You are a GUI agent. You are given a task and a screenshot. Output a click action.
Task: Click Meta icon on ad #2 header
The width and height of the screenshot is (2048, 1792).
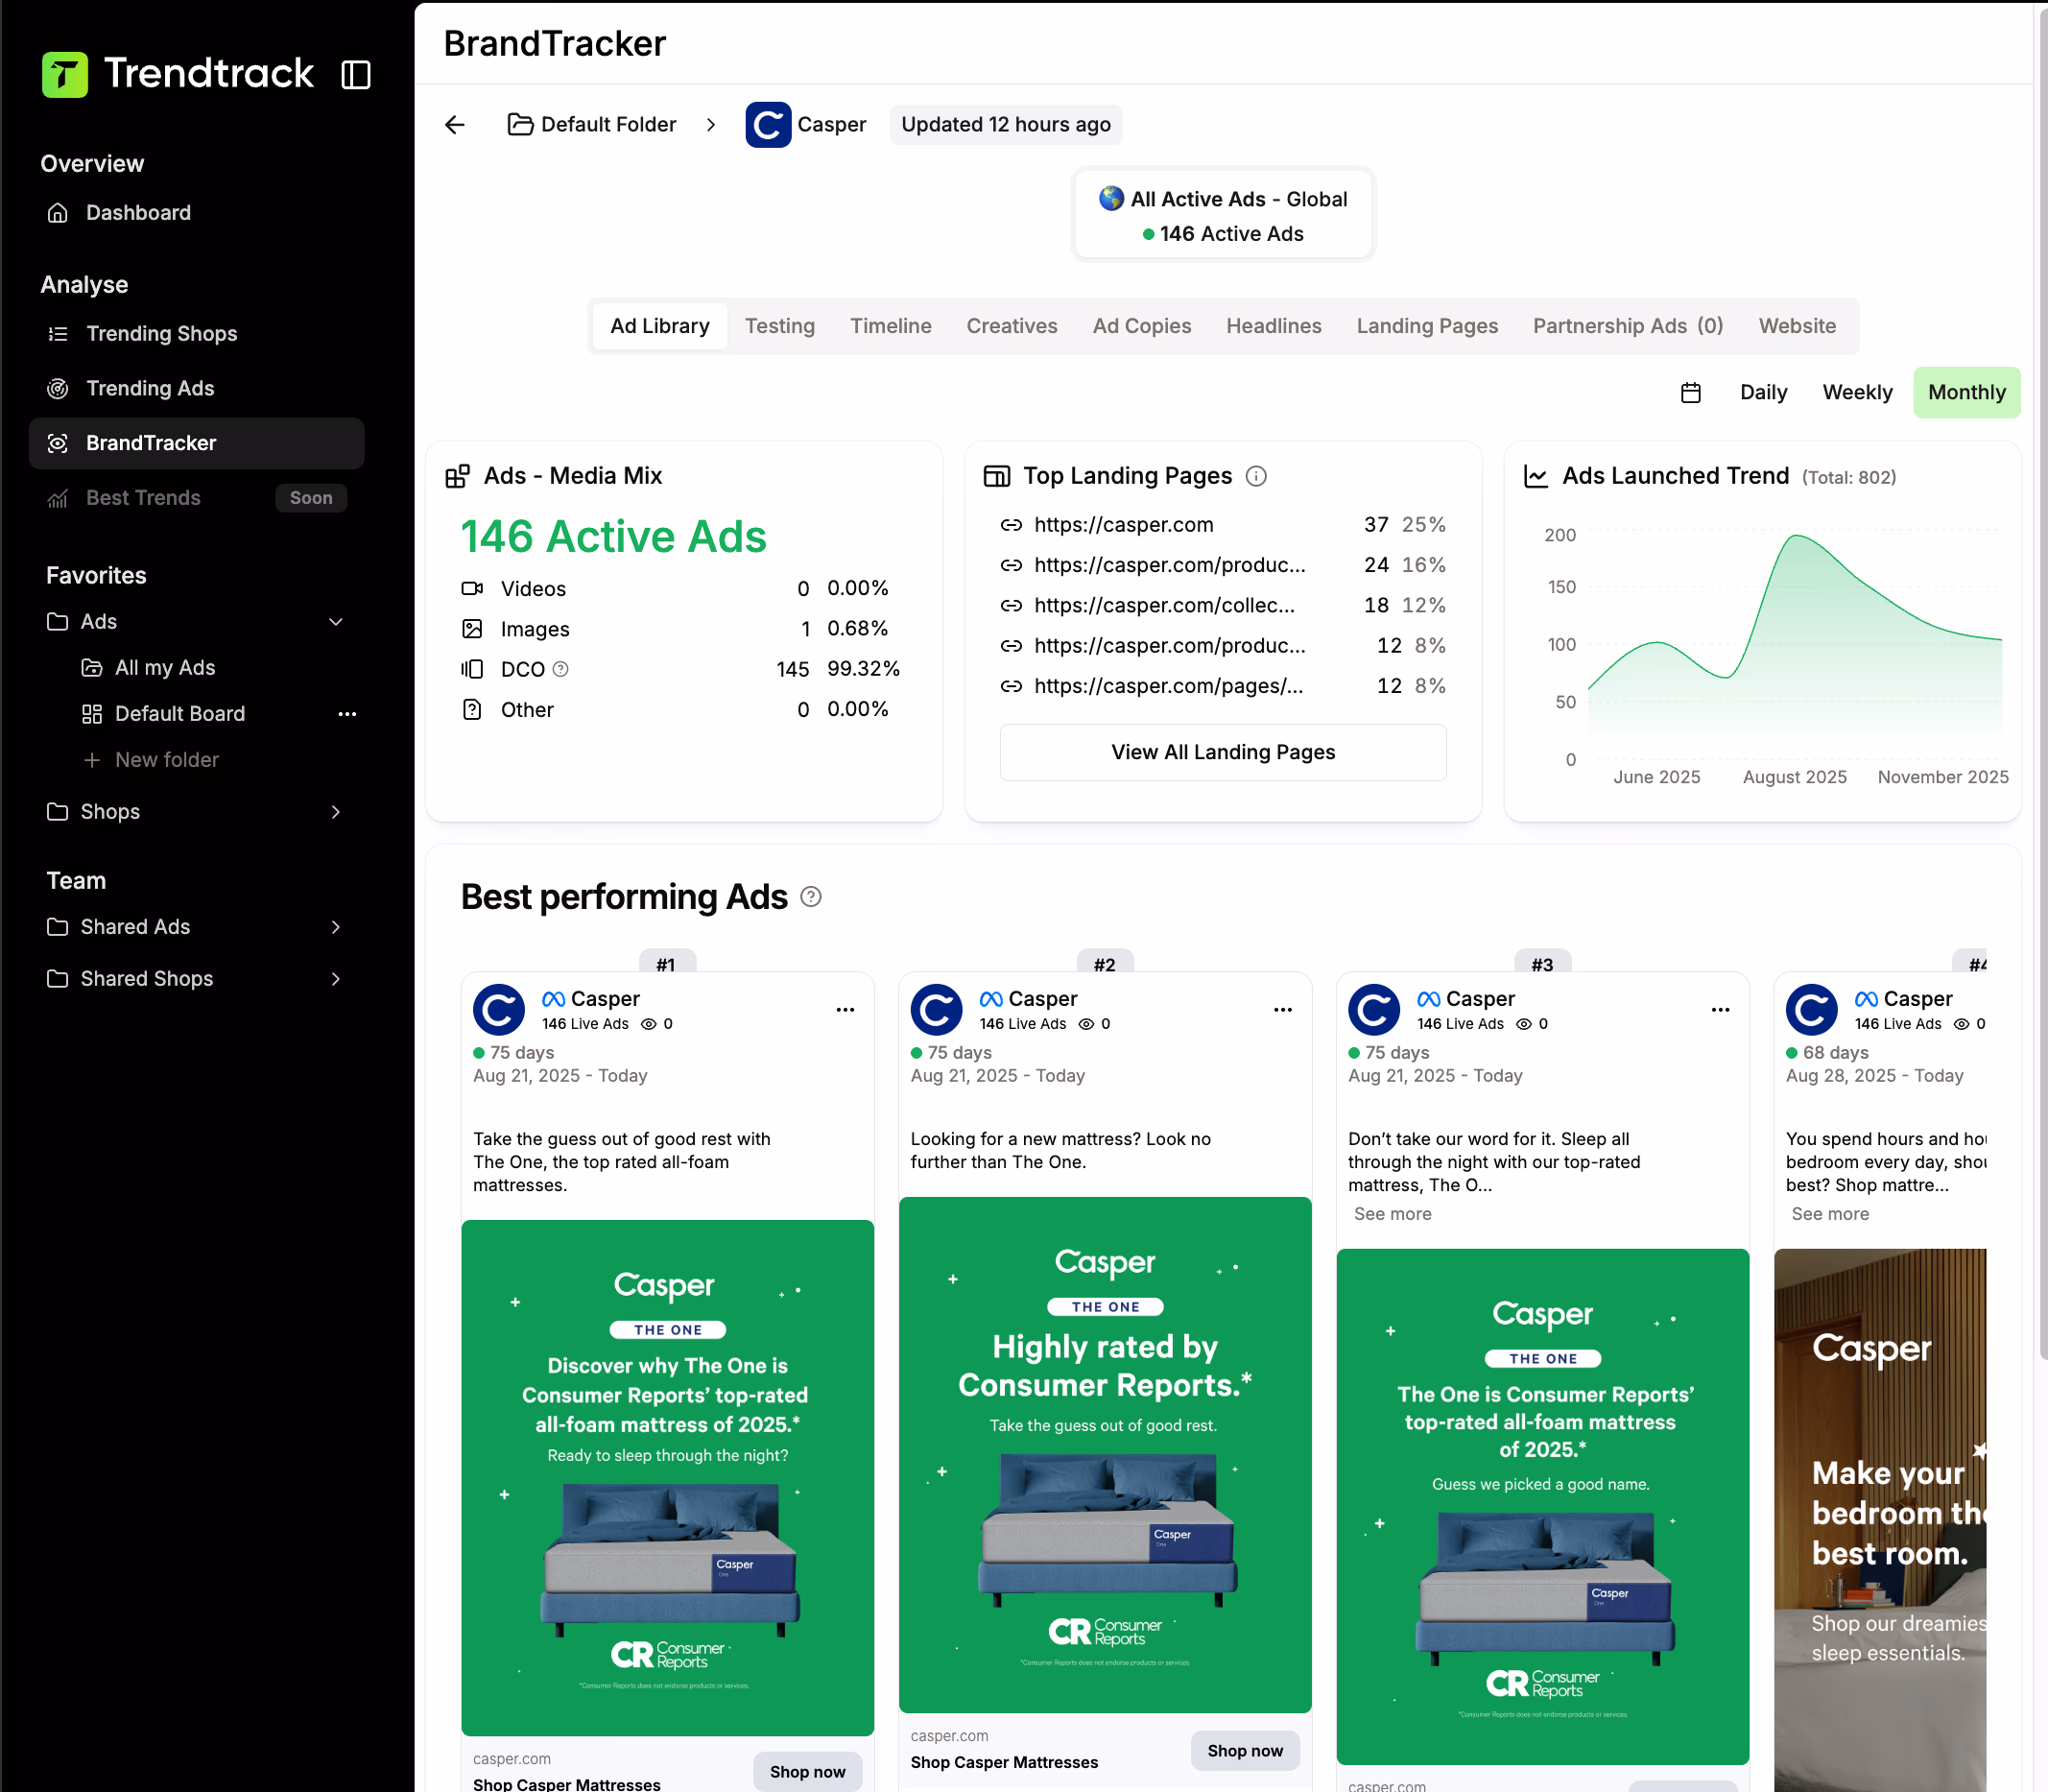pyautogui.click(x=991, y=999)
